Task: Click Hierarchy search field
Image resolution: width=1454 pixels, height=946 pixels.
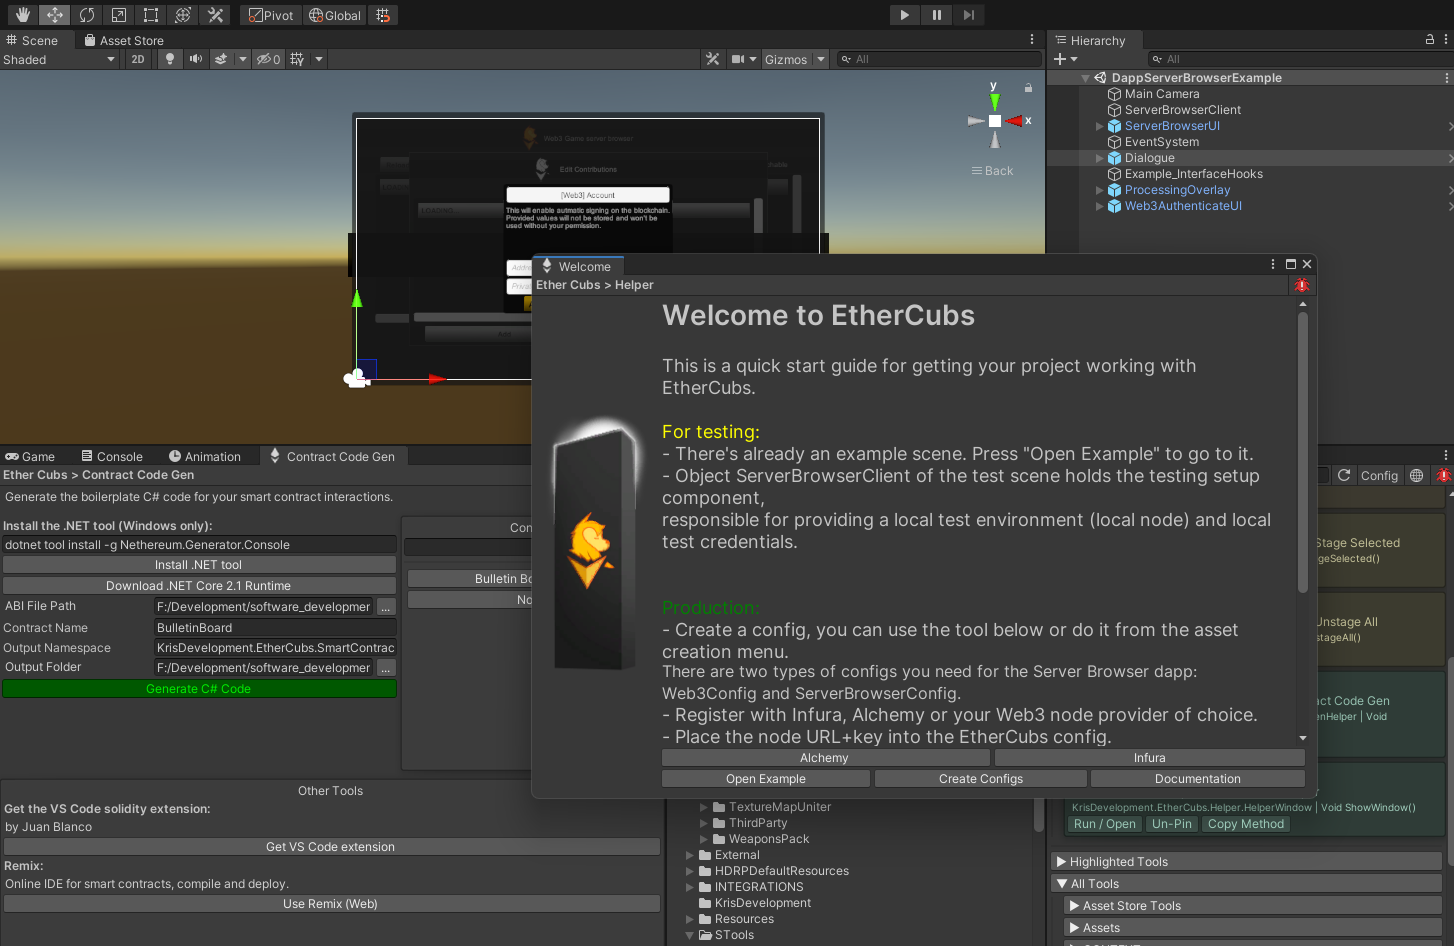Action: (1298, 59)
